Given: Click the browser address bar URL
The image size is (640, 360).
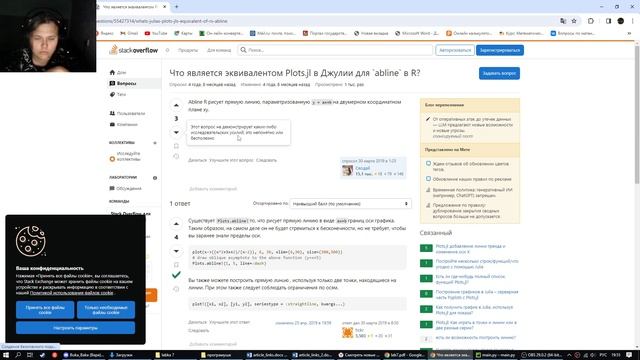Looking at the screenshot, I should [x=162, y=21].
